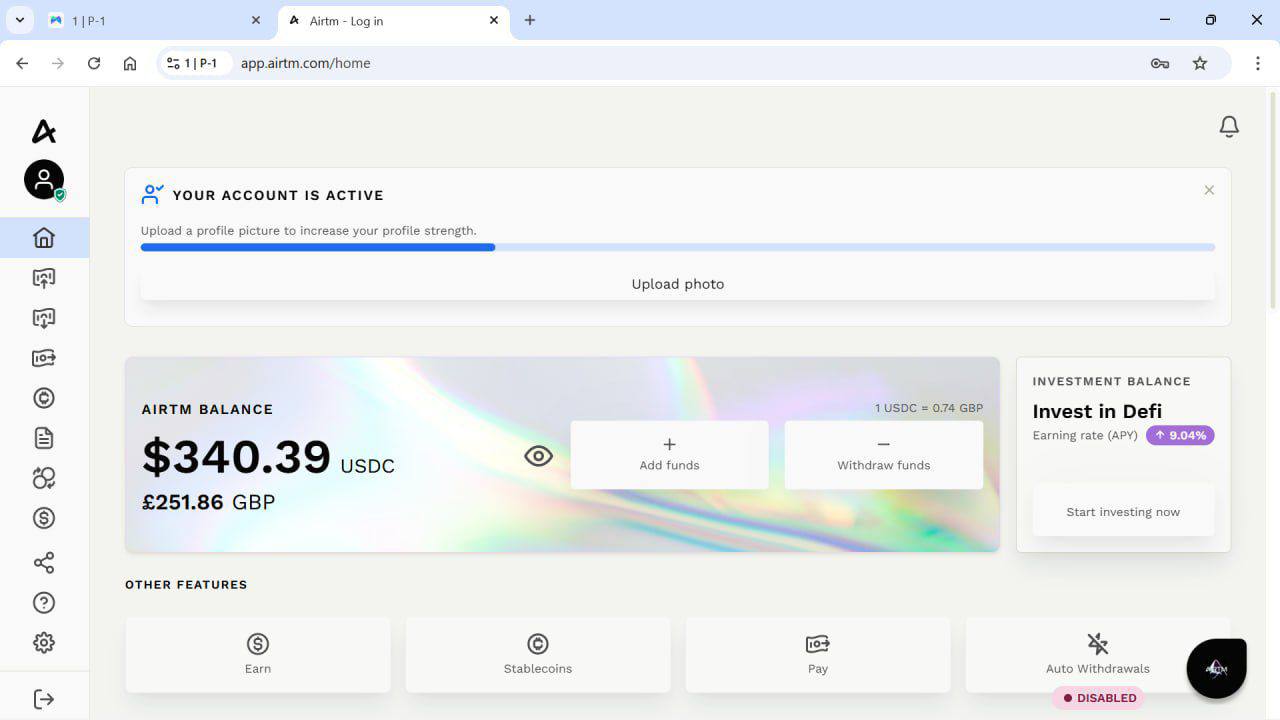The width and height of the screenshot is (1280, 720).
Task: Click Start investing now
Action: click(x=1123, y=512)
